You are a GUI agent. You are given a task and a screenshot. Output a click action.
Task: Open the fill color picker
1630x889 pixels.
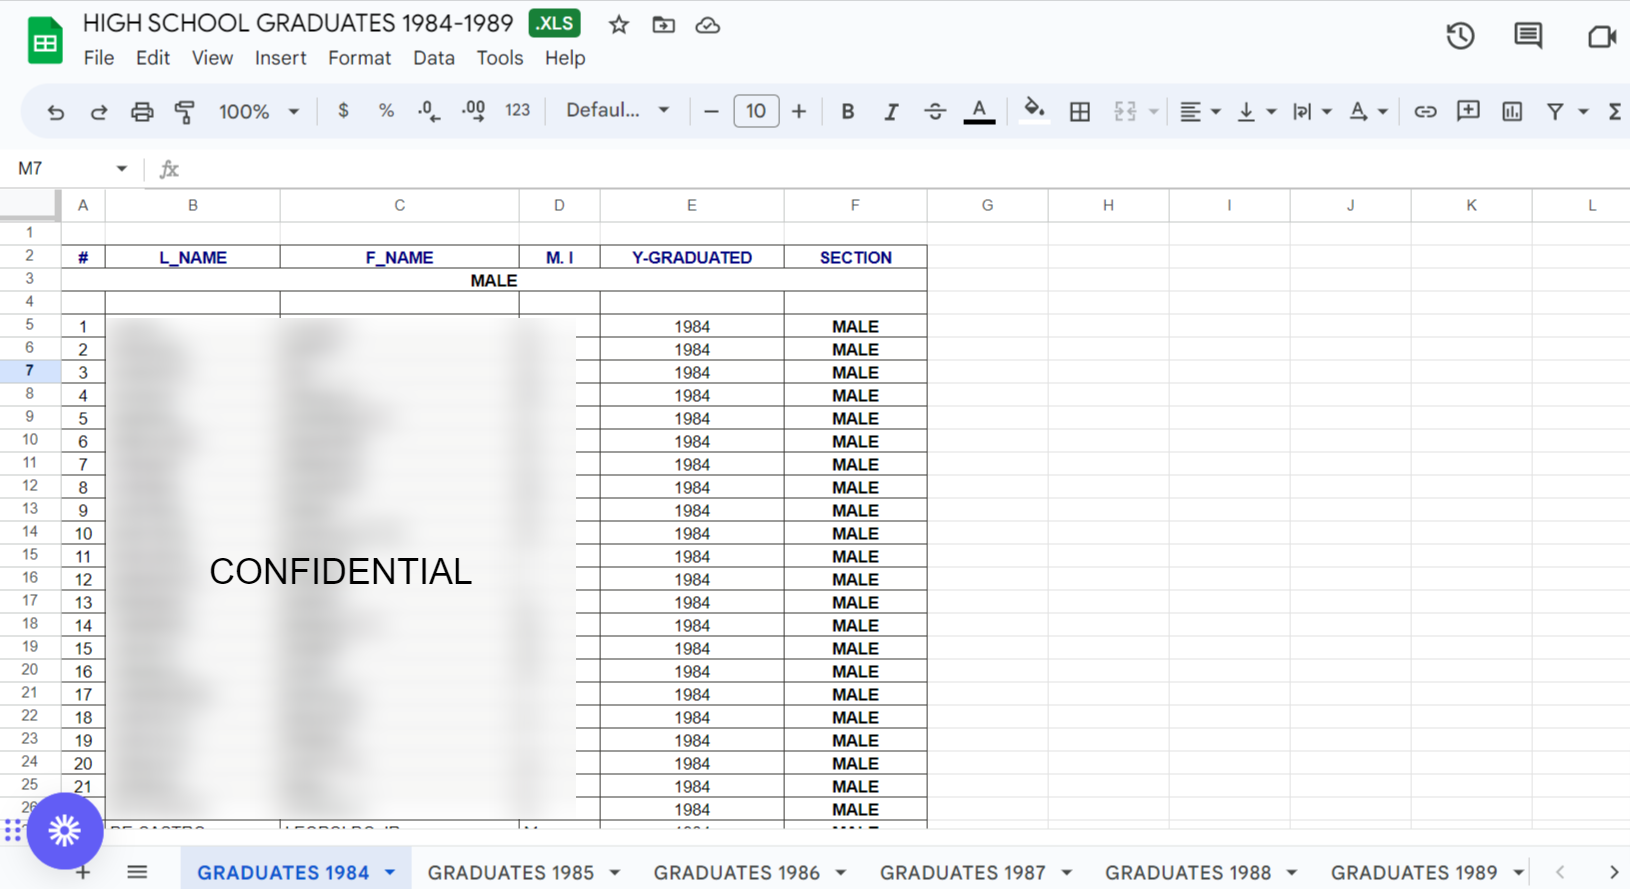click(1034, 110)
